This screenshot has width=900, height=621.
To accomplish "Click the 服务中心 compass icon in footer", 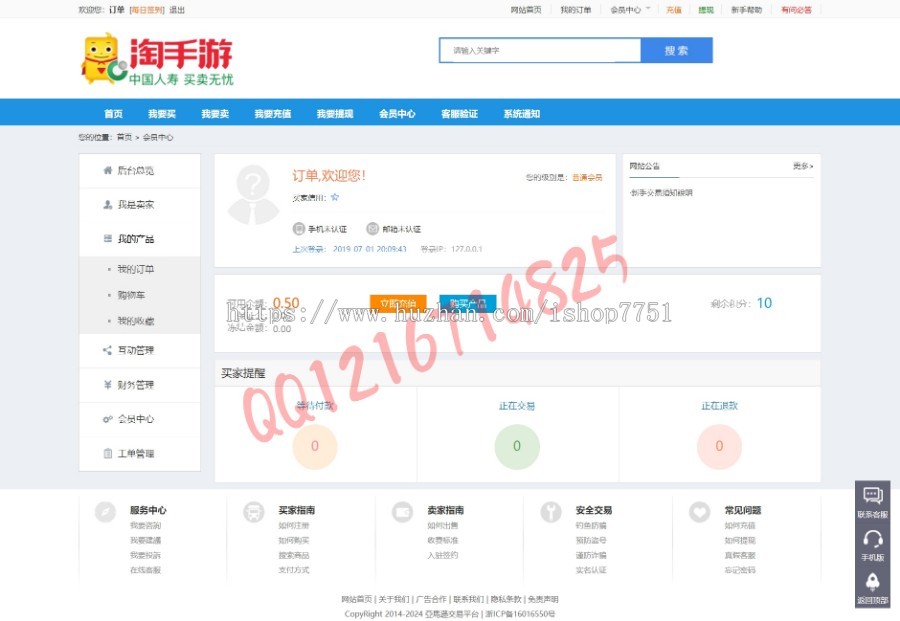I will (x=105, y=512).
